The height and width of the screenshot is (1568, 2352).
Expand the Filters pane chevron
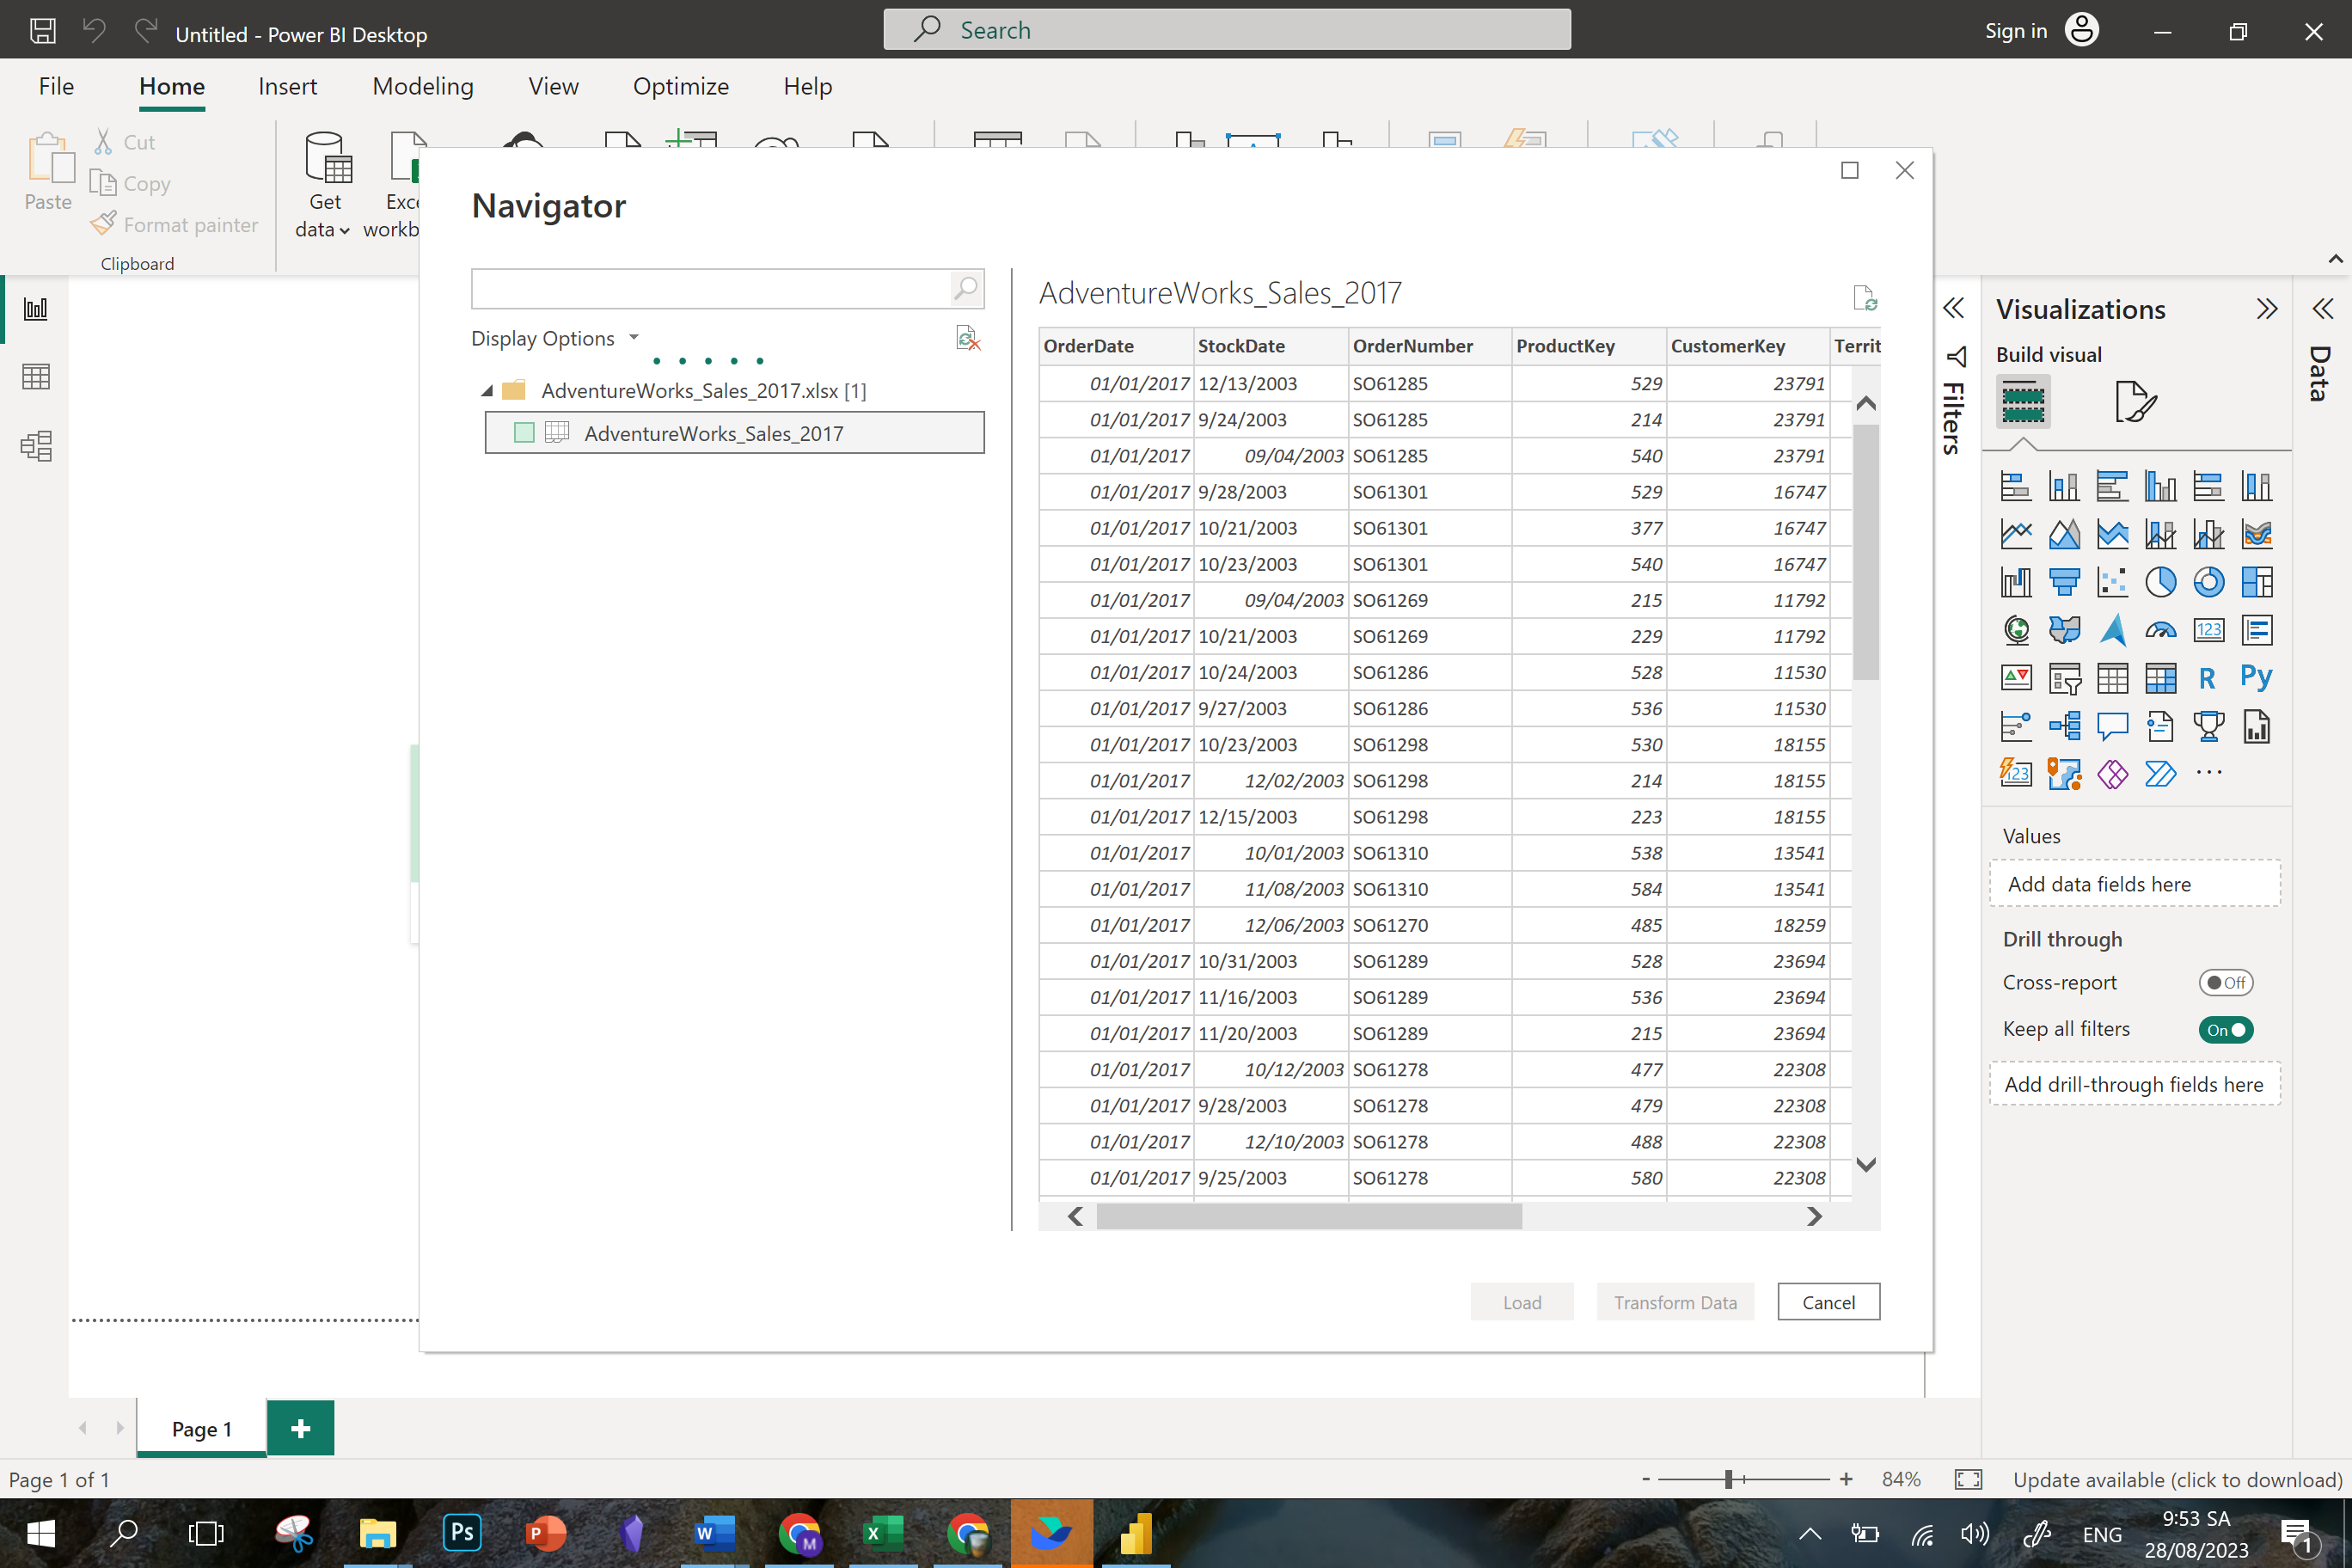(1953, 308)
